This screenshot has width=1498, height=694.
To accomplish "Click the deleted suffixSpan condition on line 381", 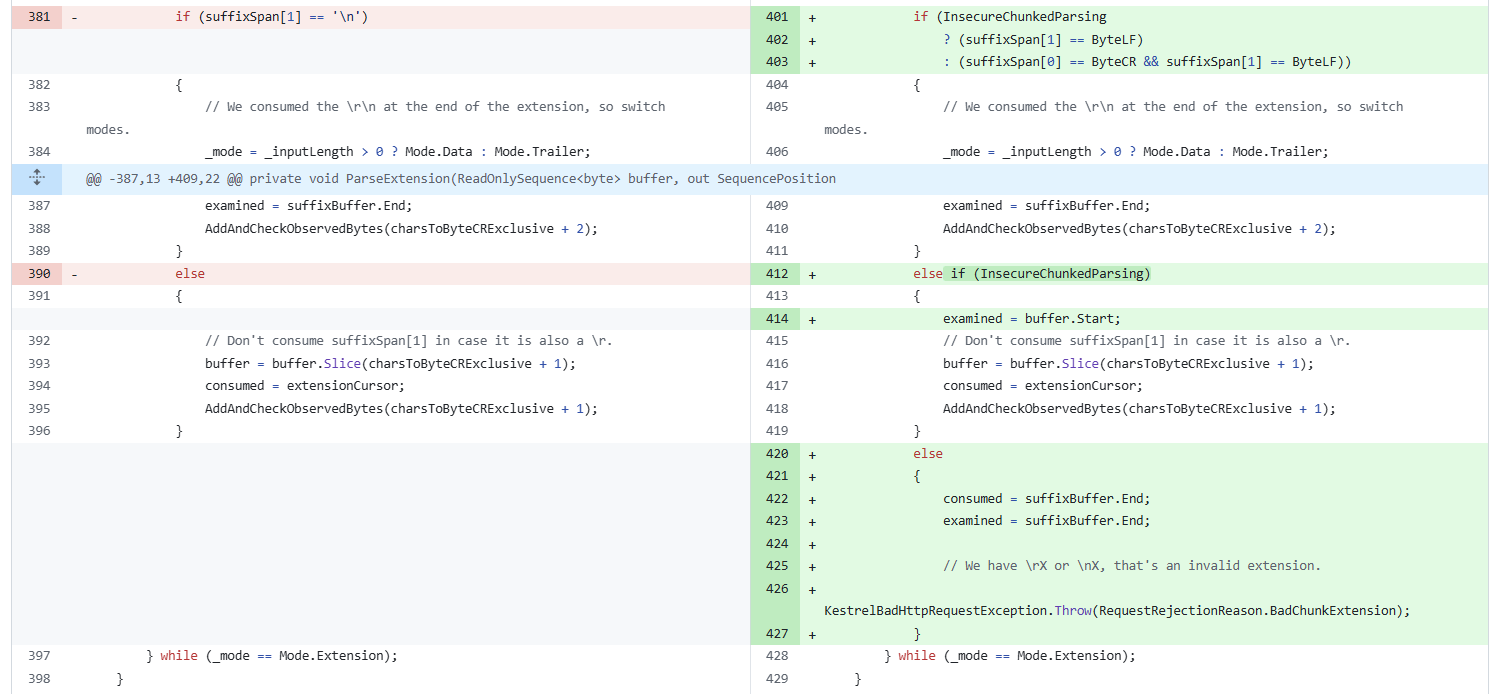I will (x=266, y=17).
